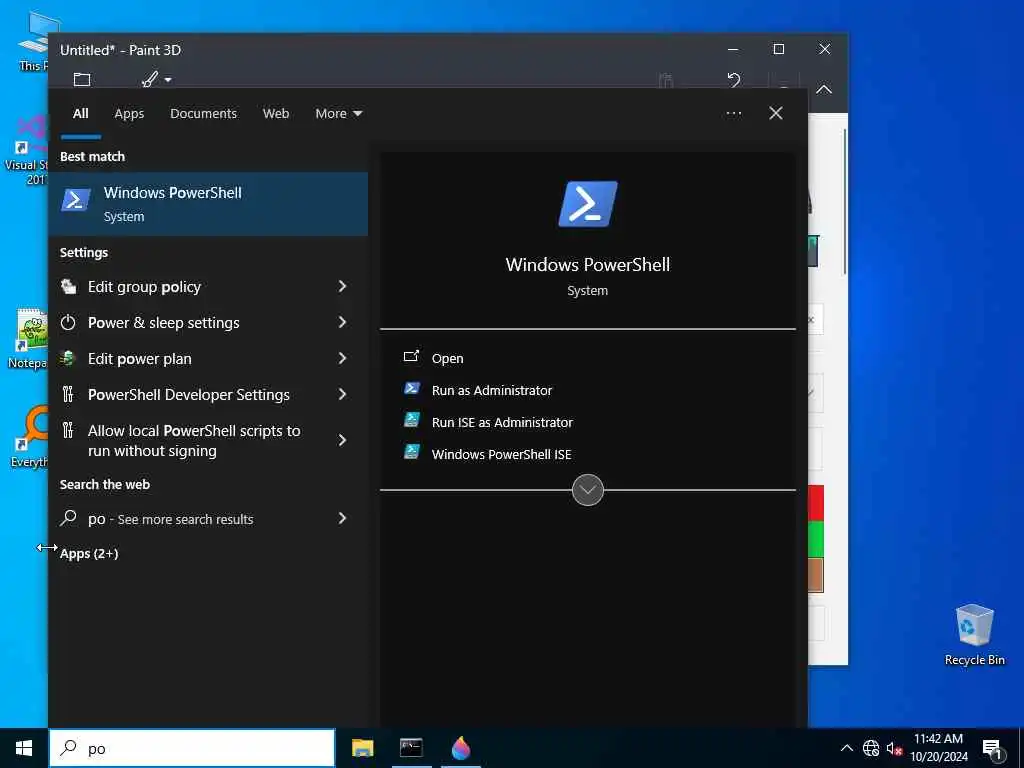Expand Allow local PowerShell scripts arrow

[342, 440]
